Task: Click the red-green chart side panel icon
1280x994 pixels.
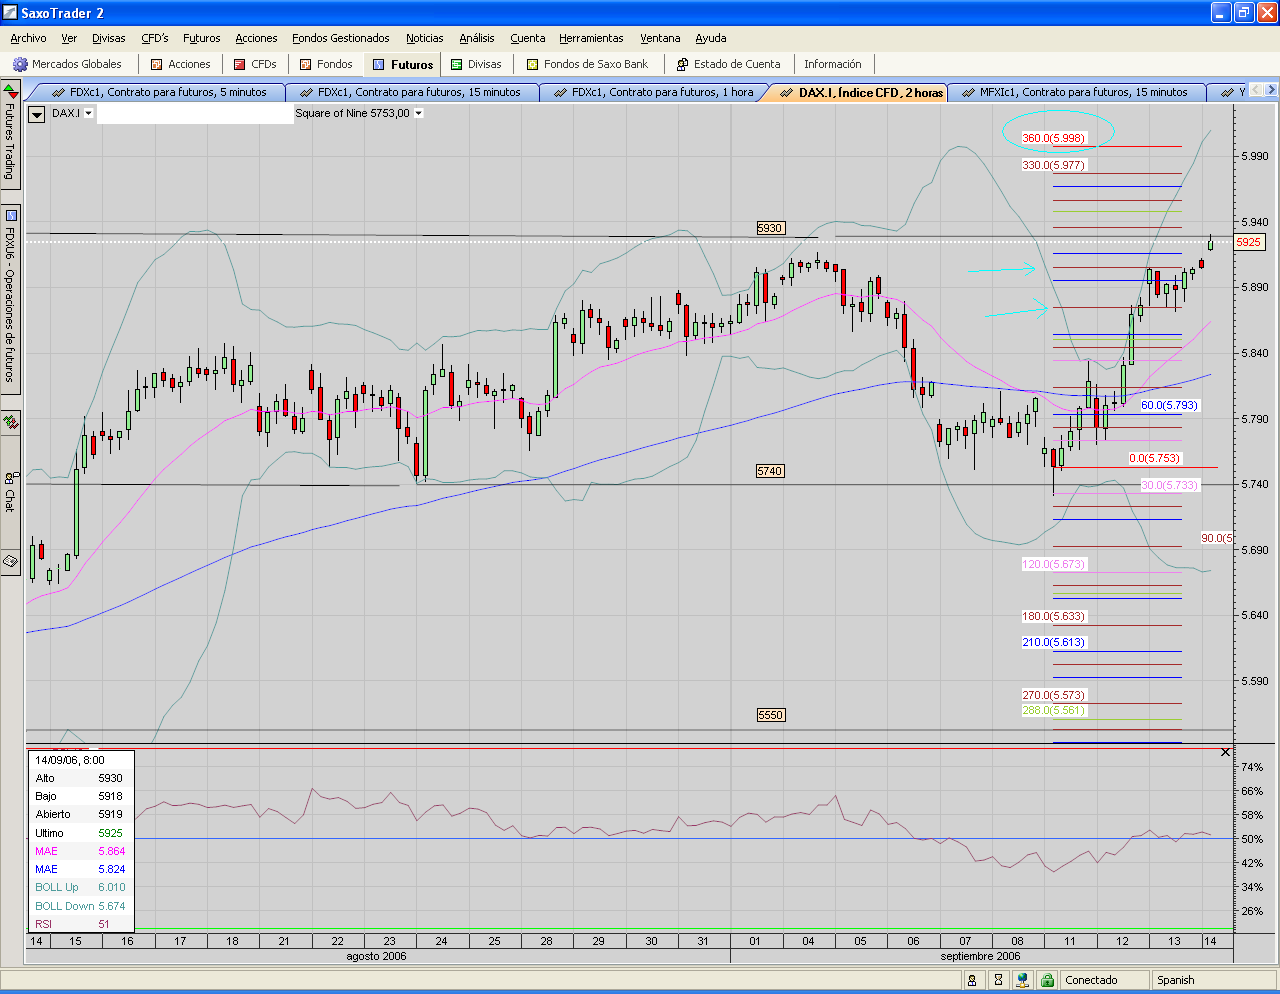Action: click(10, 421)
